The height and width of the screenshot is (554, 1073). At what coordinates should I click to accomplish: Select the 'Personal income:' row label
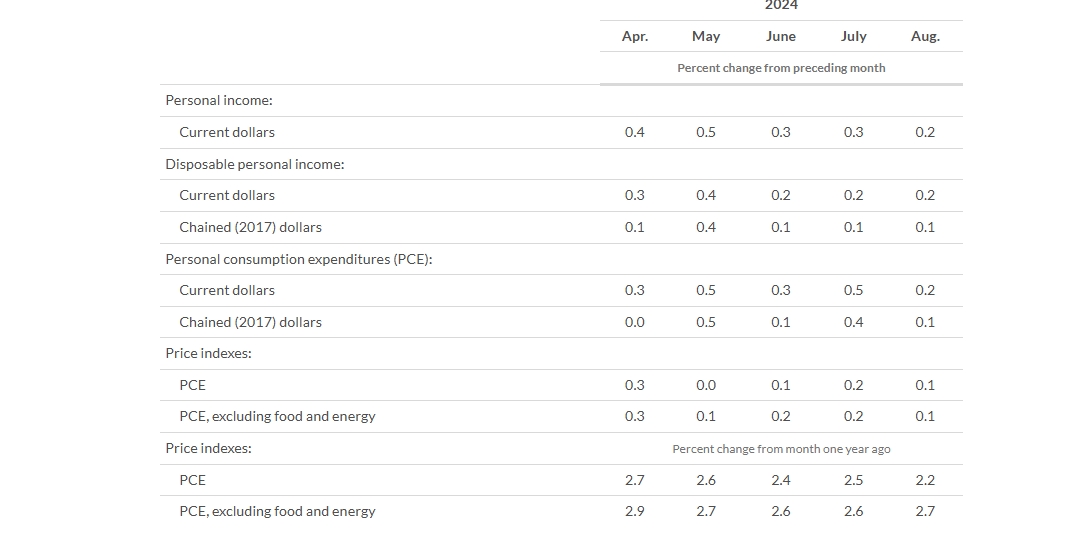click(219, 101)
